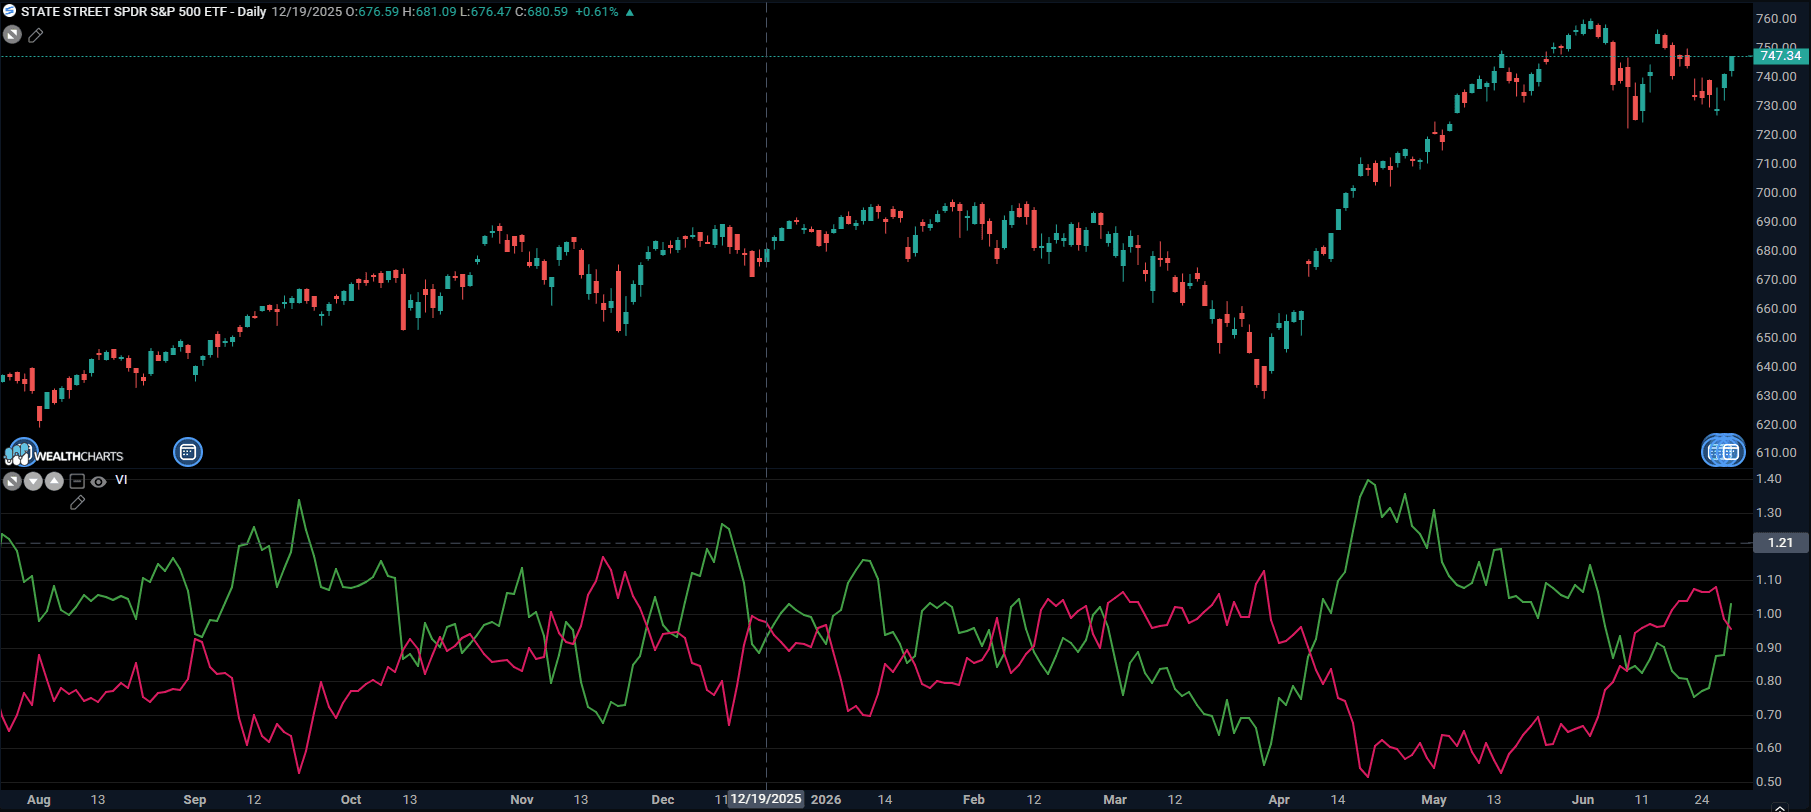Click the 1.21 indicator value tag
The height and width of the screenshot is (812, 1811).
(x=1780, y=543)
